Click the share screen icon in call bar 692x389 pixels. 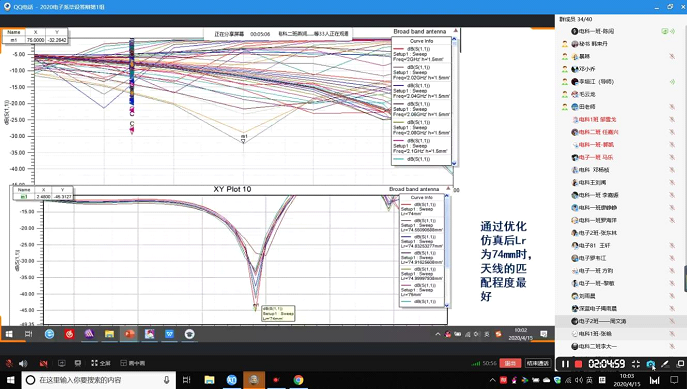pos(61,363)
